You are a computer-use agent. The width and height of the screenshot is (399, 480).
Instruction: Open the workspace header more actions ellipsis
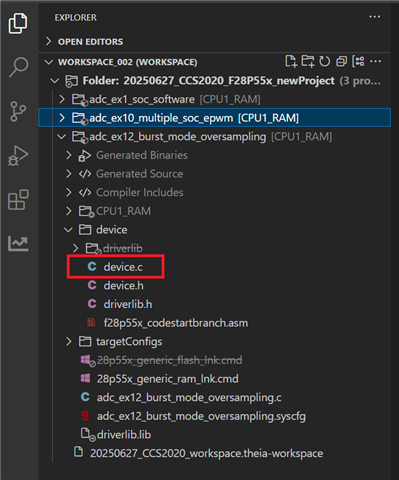[x=376, y=61]
